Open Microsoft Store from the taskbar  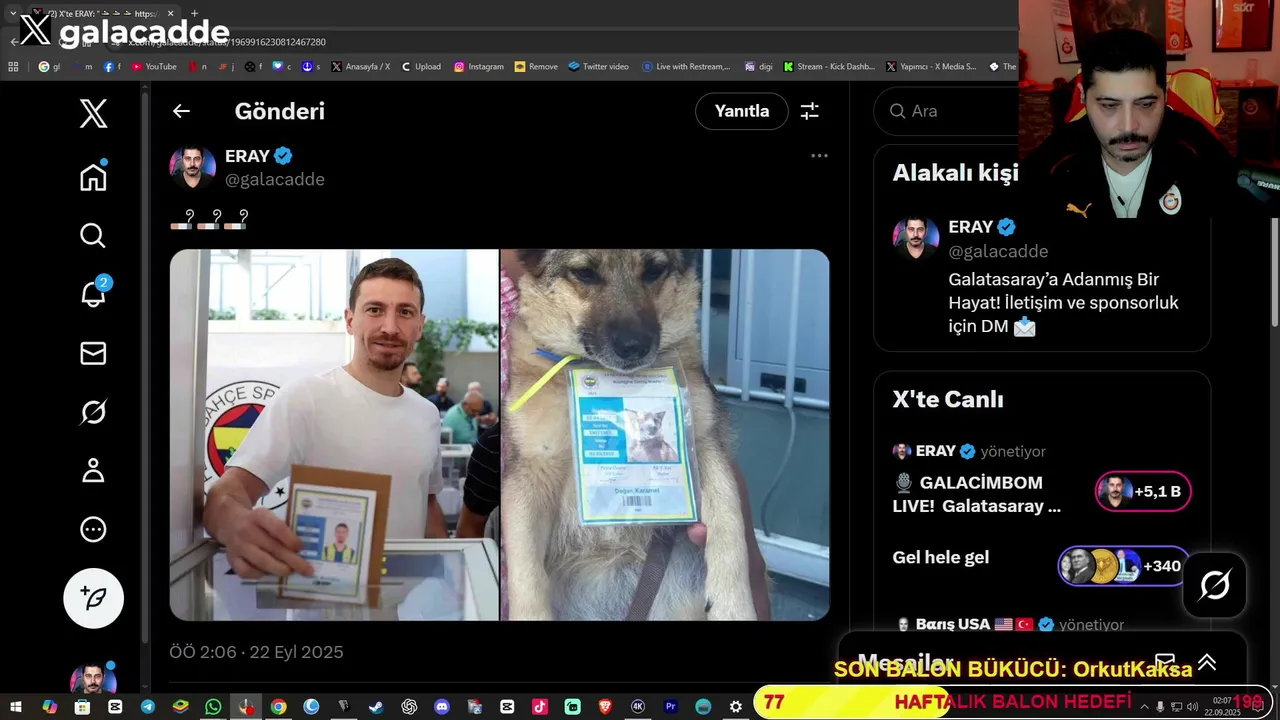[x=82, y=707]
